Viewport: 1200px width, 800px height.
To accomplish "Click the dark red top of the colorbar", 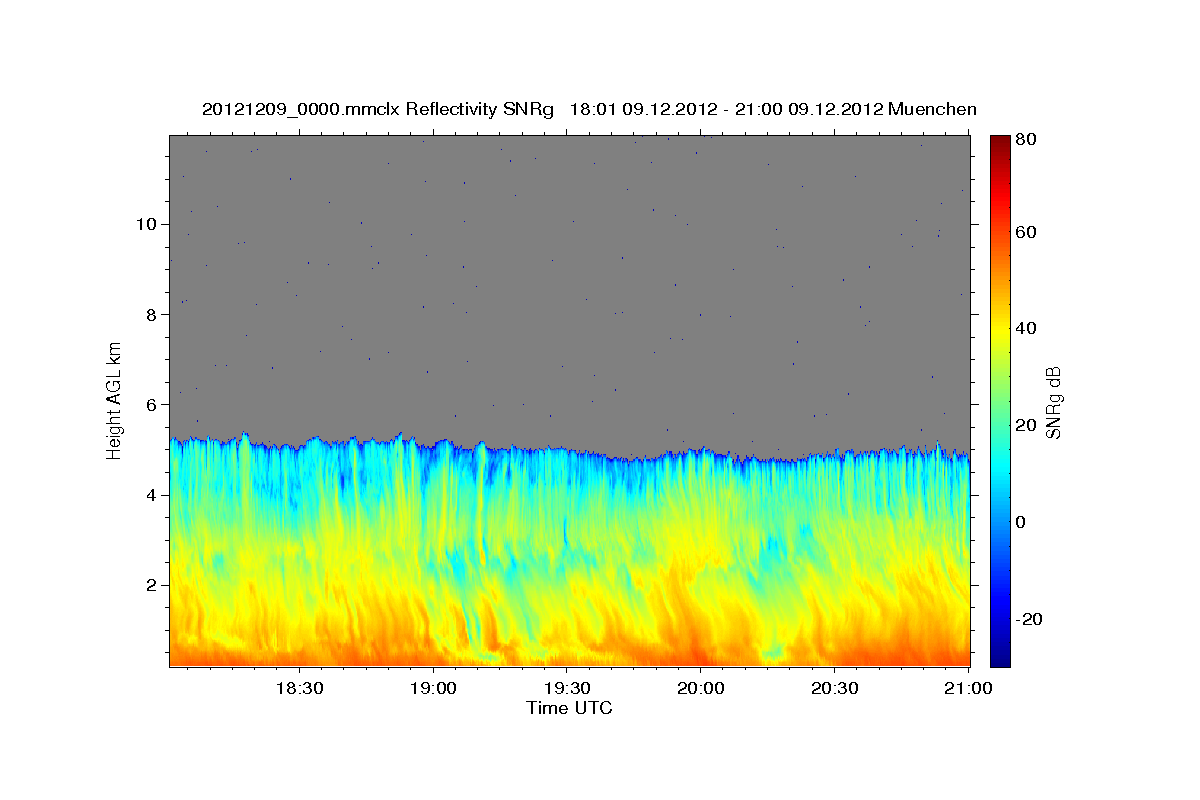I will point(1000,143).
